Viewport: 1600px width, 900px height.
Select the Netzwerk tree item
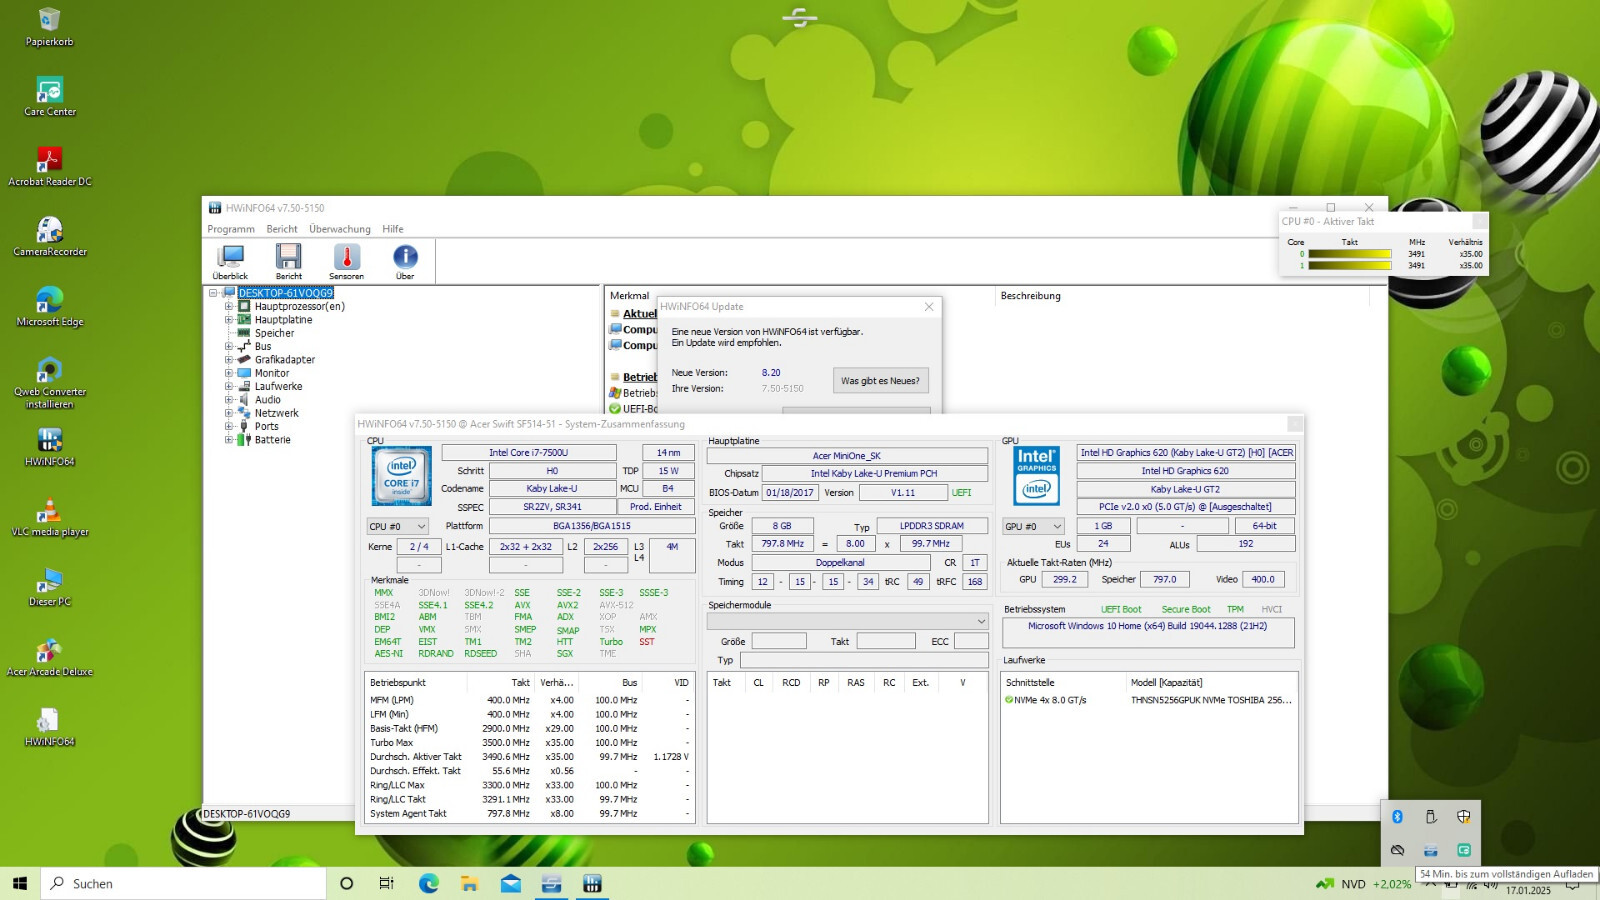coord(277,413)
